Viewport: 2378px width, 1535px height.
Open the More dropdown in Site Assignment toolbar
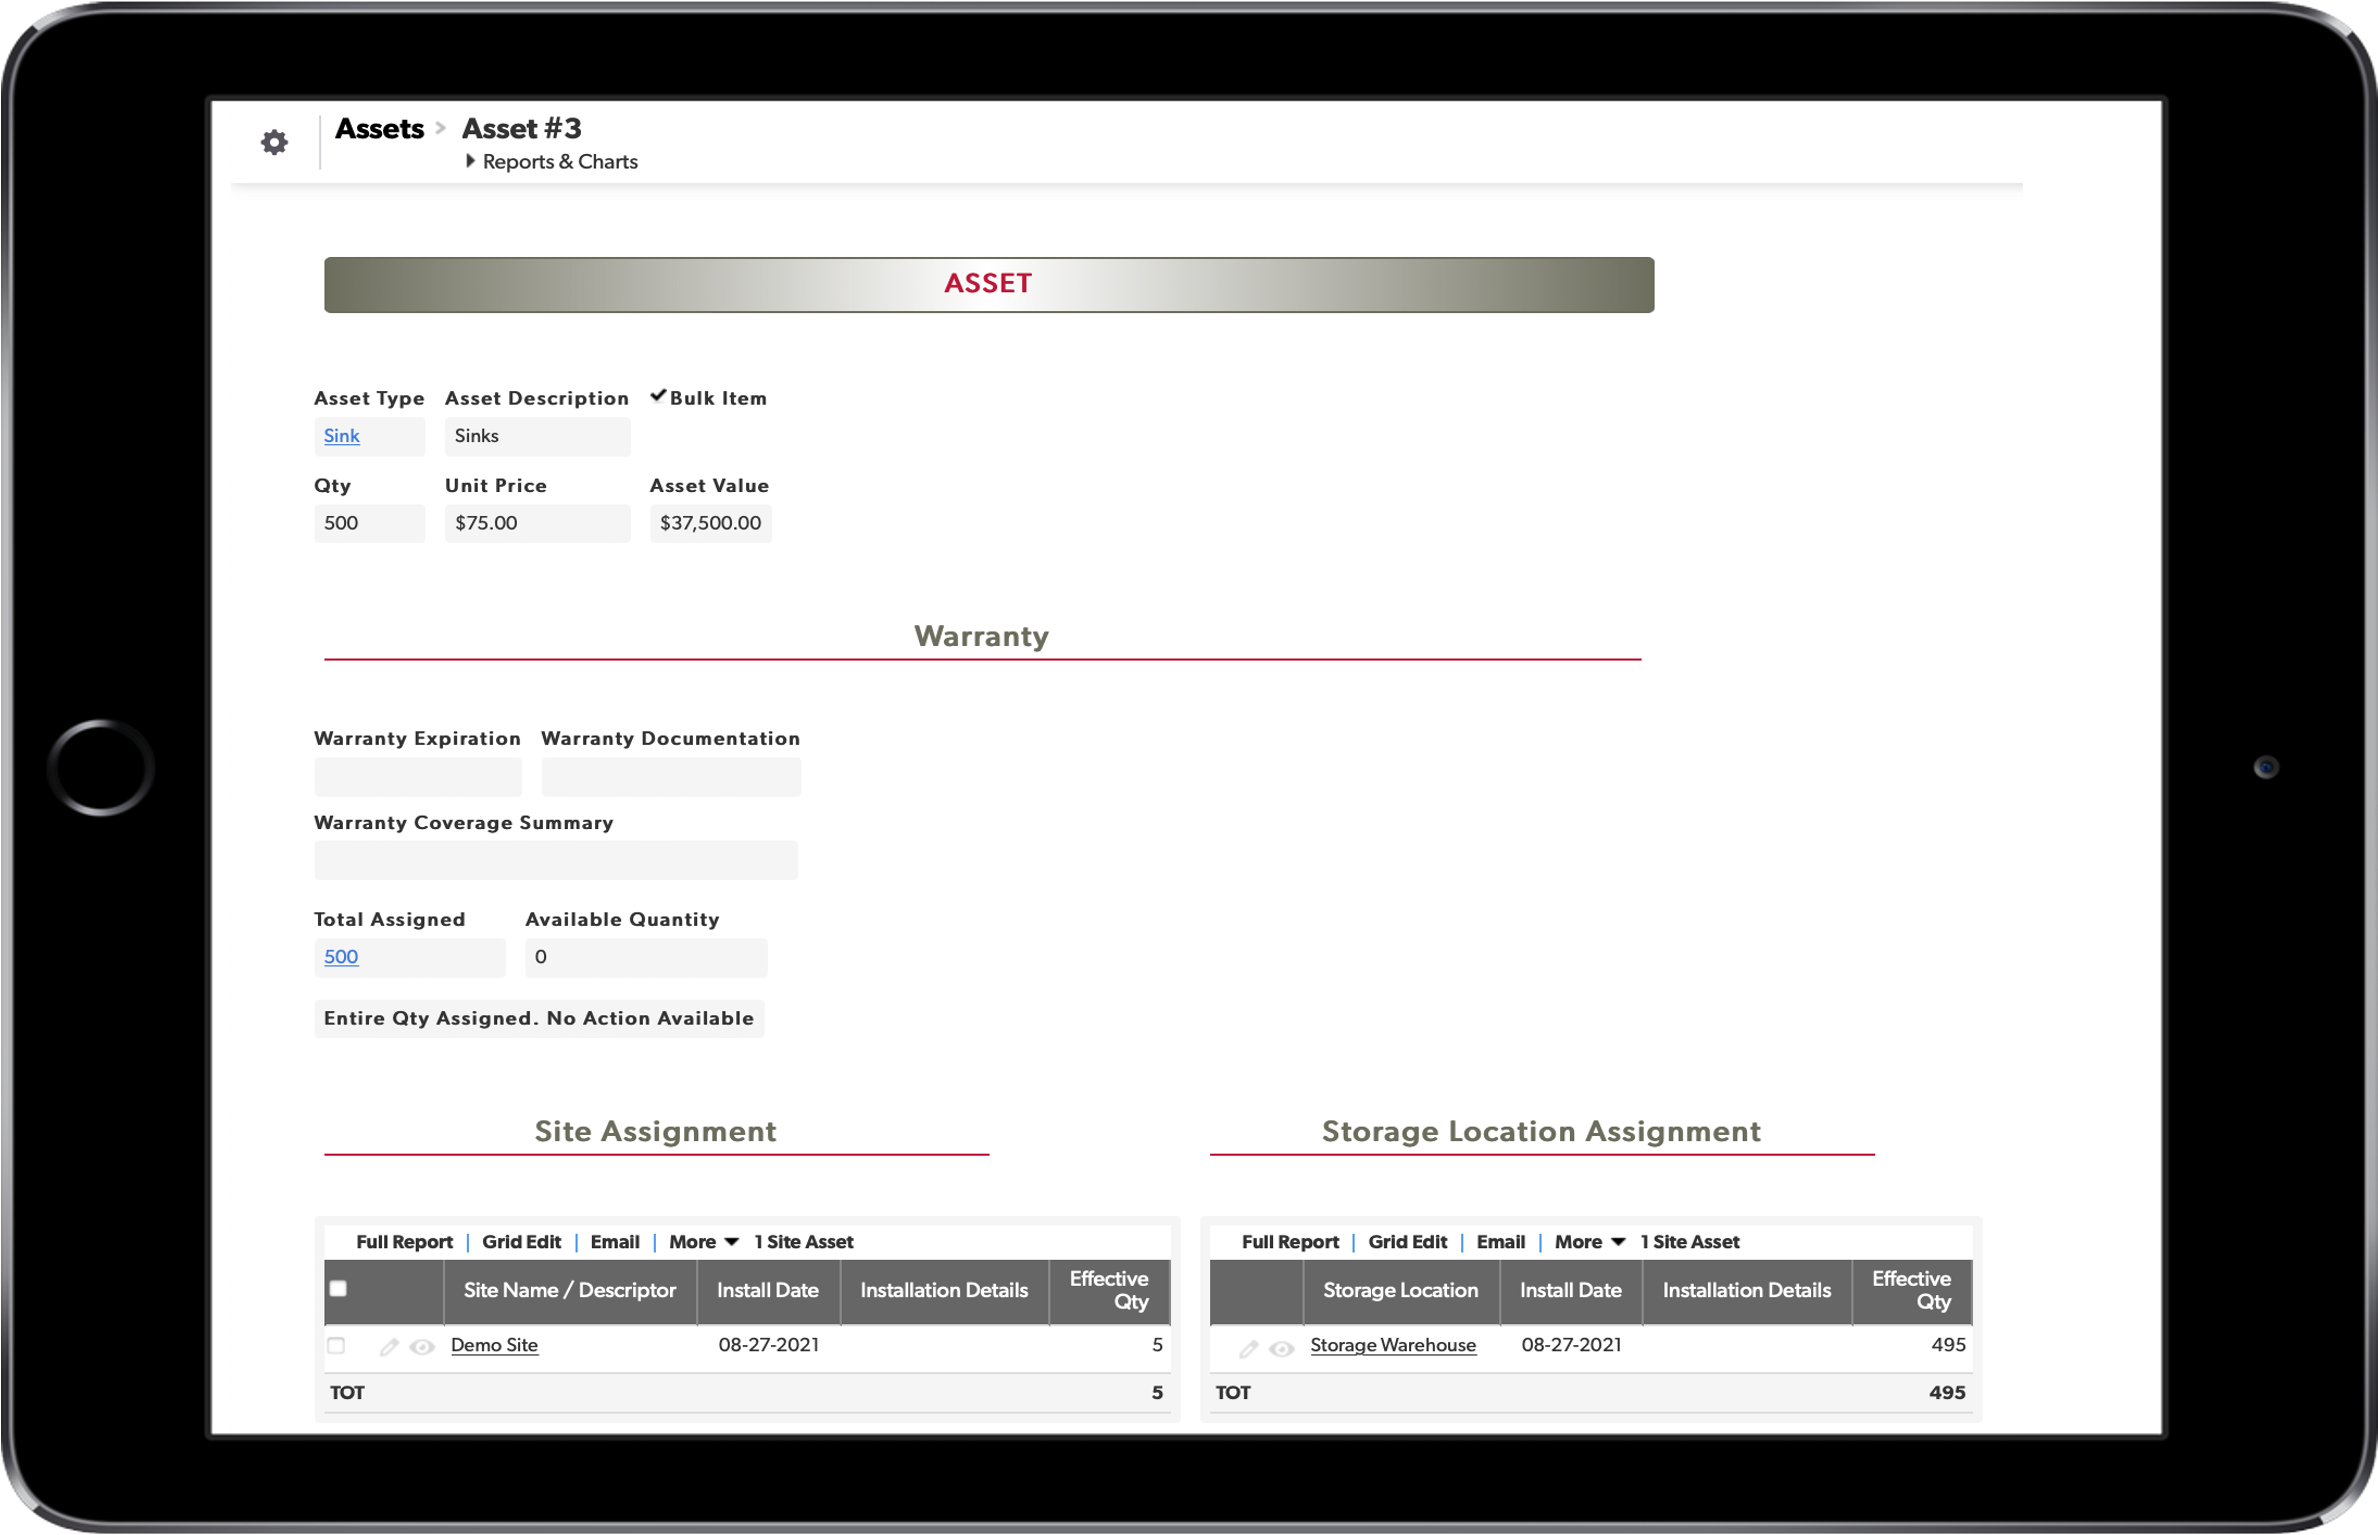pos(703,1242)
